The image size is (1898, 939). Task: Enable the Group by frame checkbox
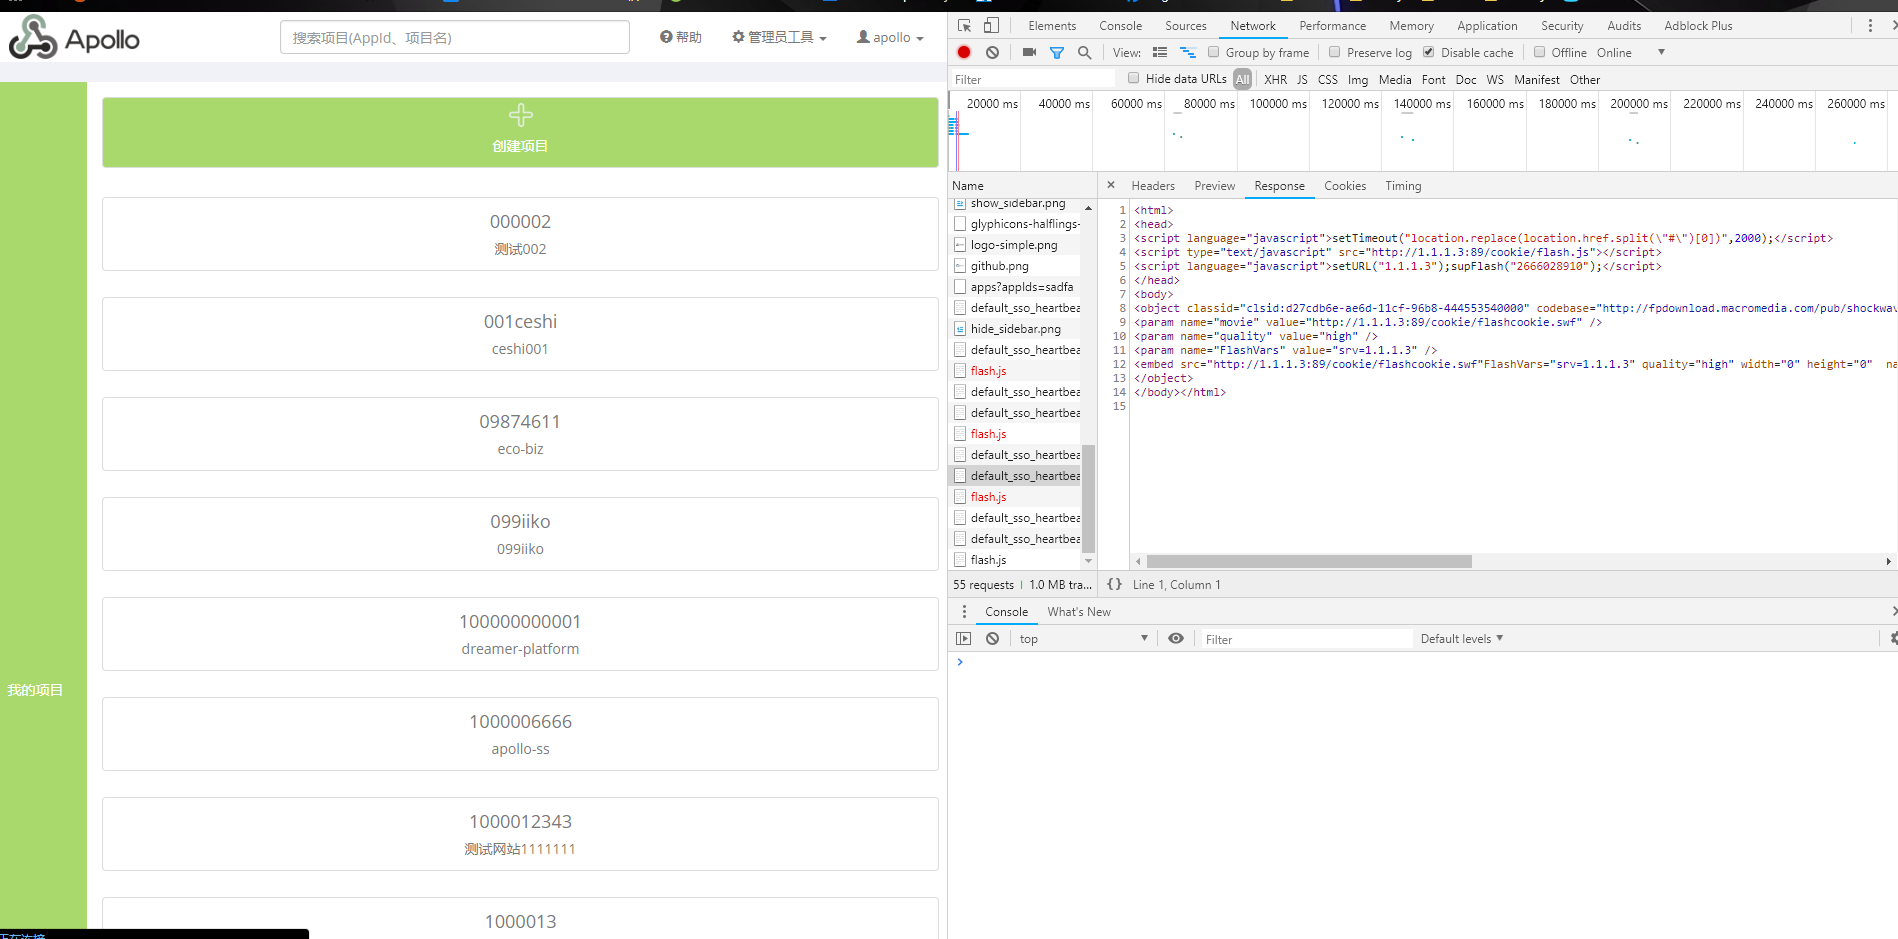[x=1211, y=52]
